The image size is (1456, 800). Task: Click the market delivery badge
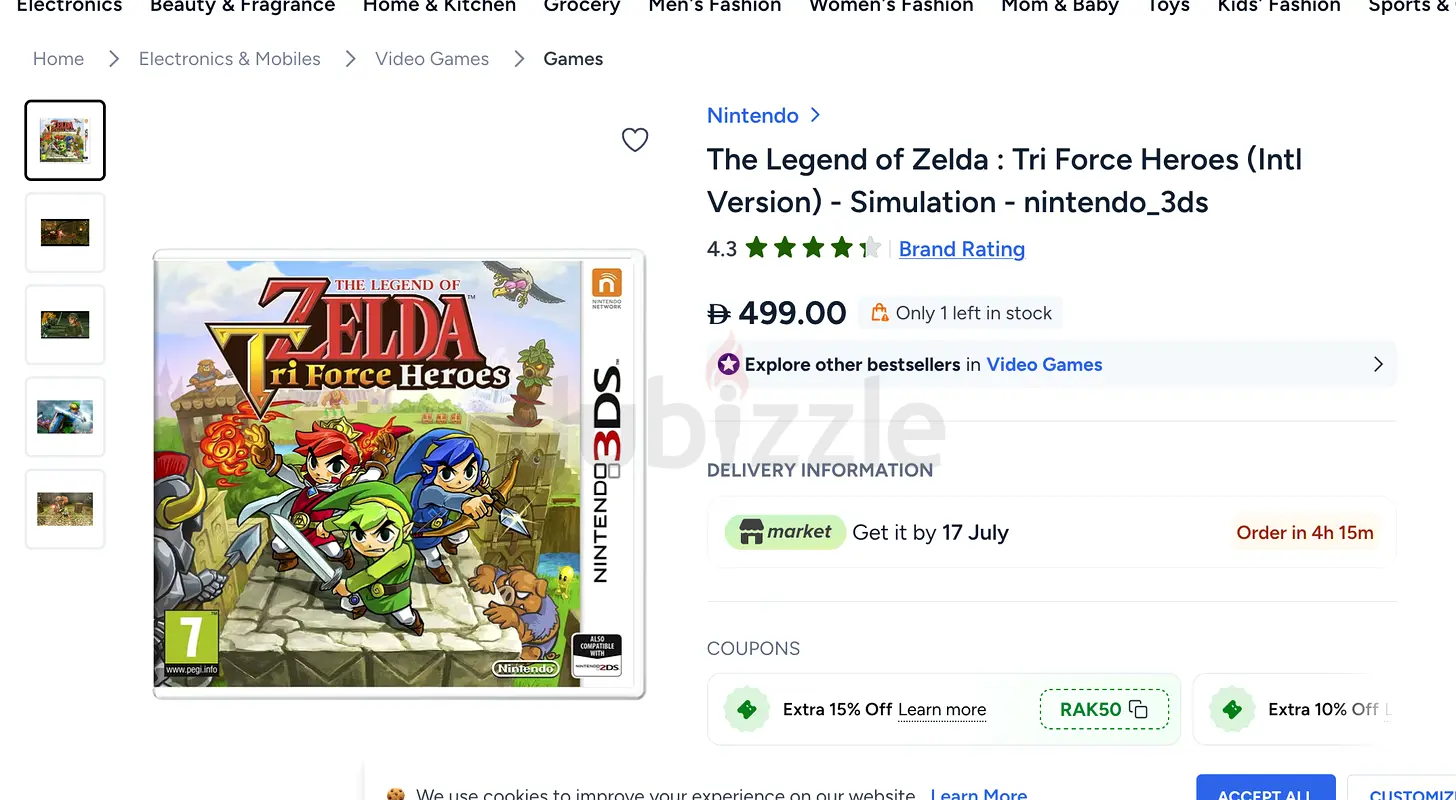(785, 532)
